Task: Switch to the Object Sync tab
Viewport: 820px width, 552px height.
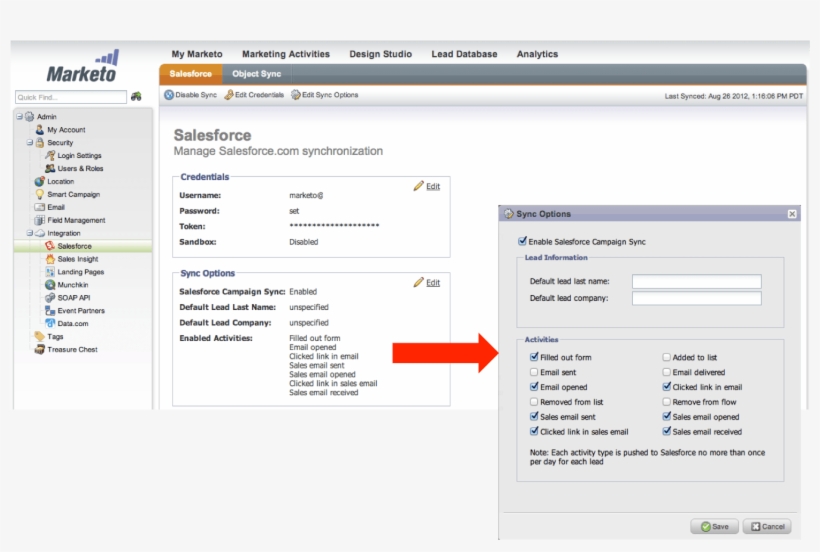Action: [x=256, y=74]
